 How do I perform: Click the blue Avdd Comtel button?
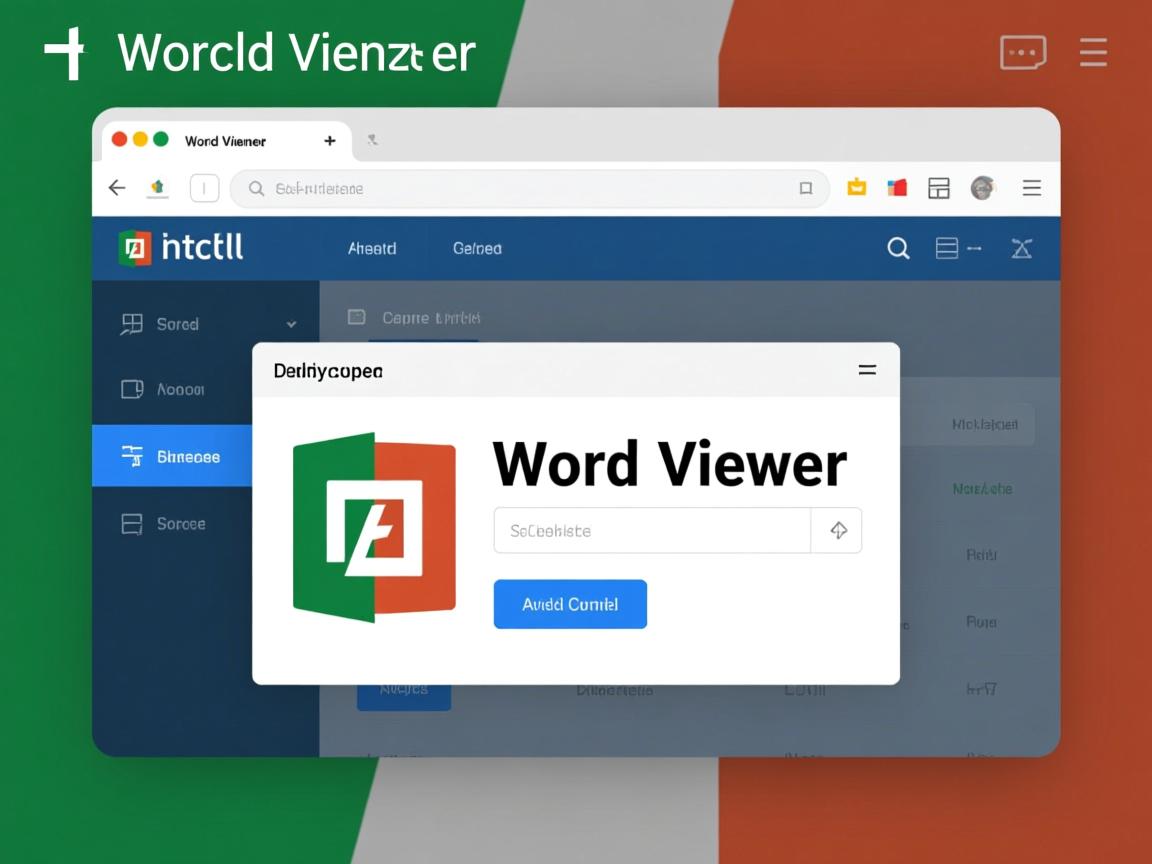click(570, 604)
